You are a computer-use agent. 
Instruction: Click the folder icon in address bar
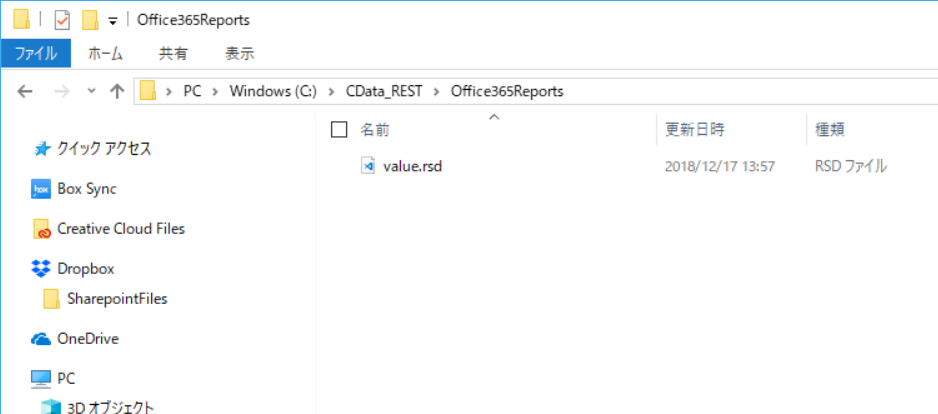pos(148,92)
